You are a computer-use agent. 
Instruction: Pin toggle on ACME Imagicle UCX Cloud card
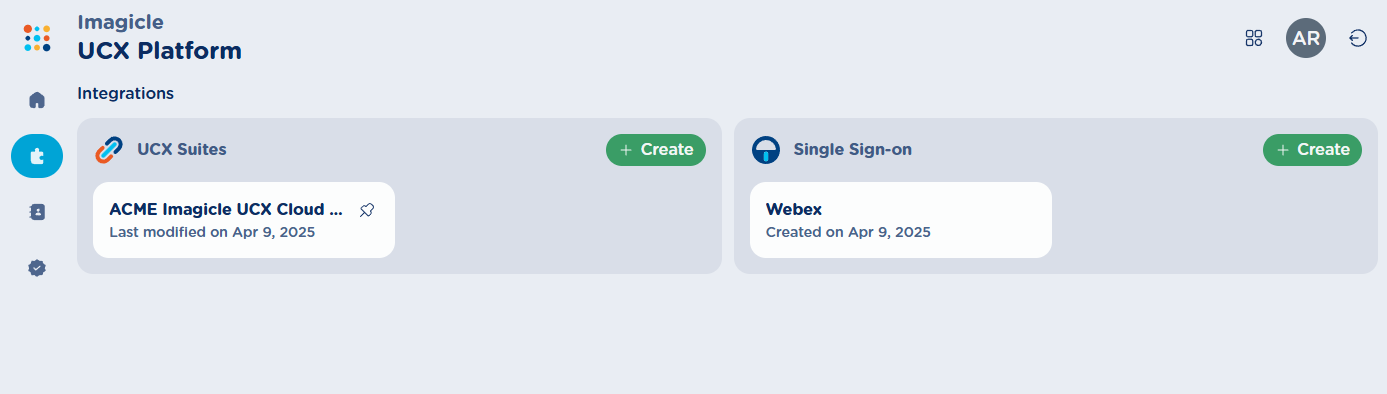[x=367, y=210]
